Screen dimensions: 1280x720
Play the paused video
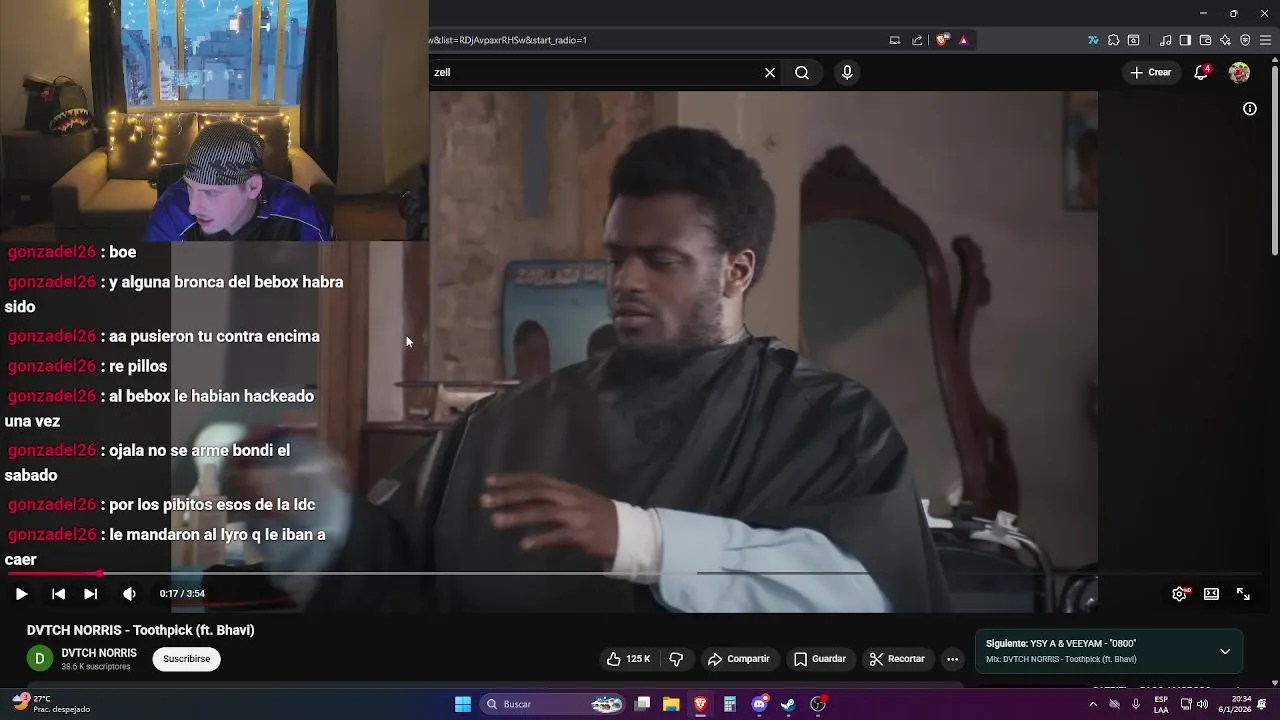point(21,594)
